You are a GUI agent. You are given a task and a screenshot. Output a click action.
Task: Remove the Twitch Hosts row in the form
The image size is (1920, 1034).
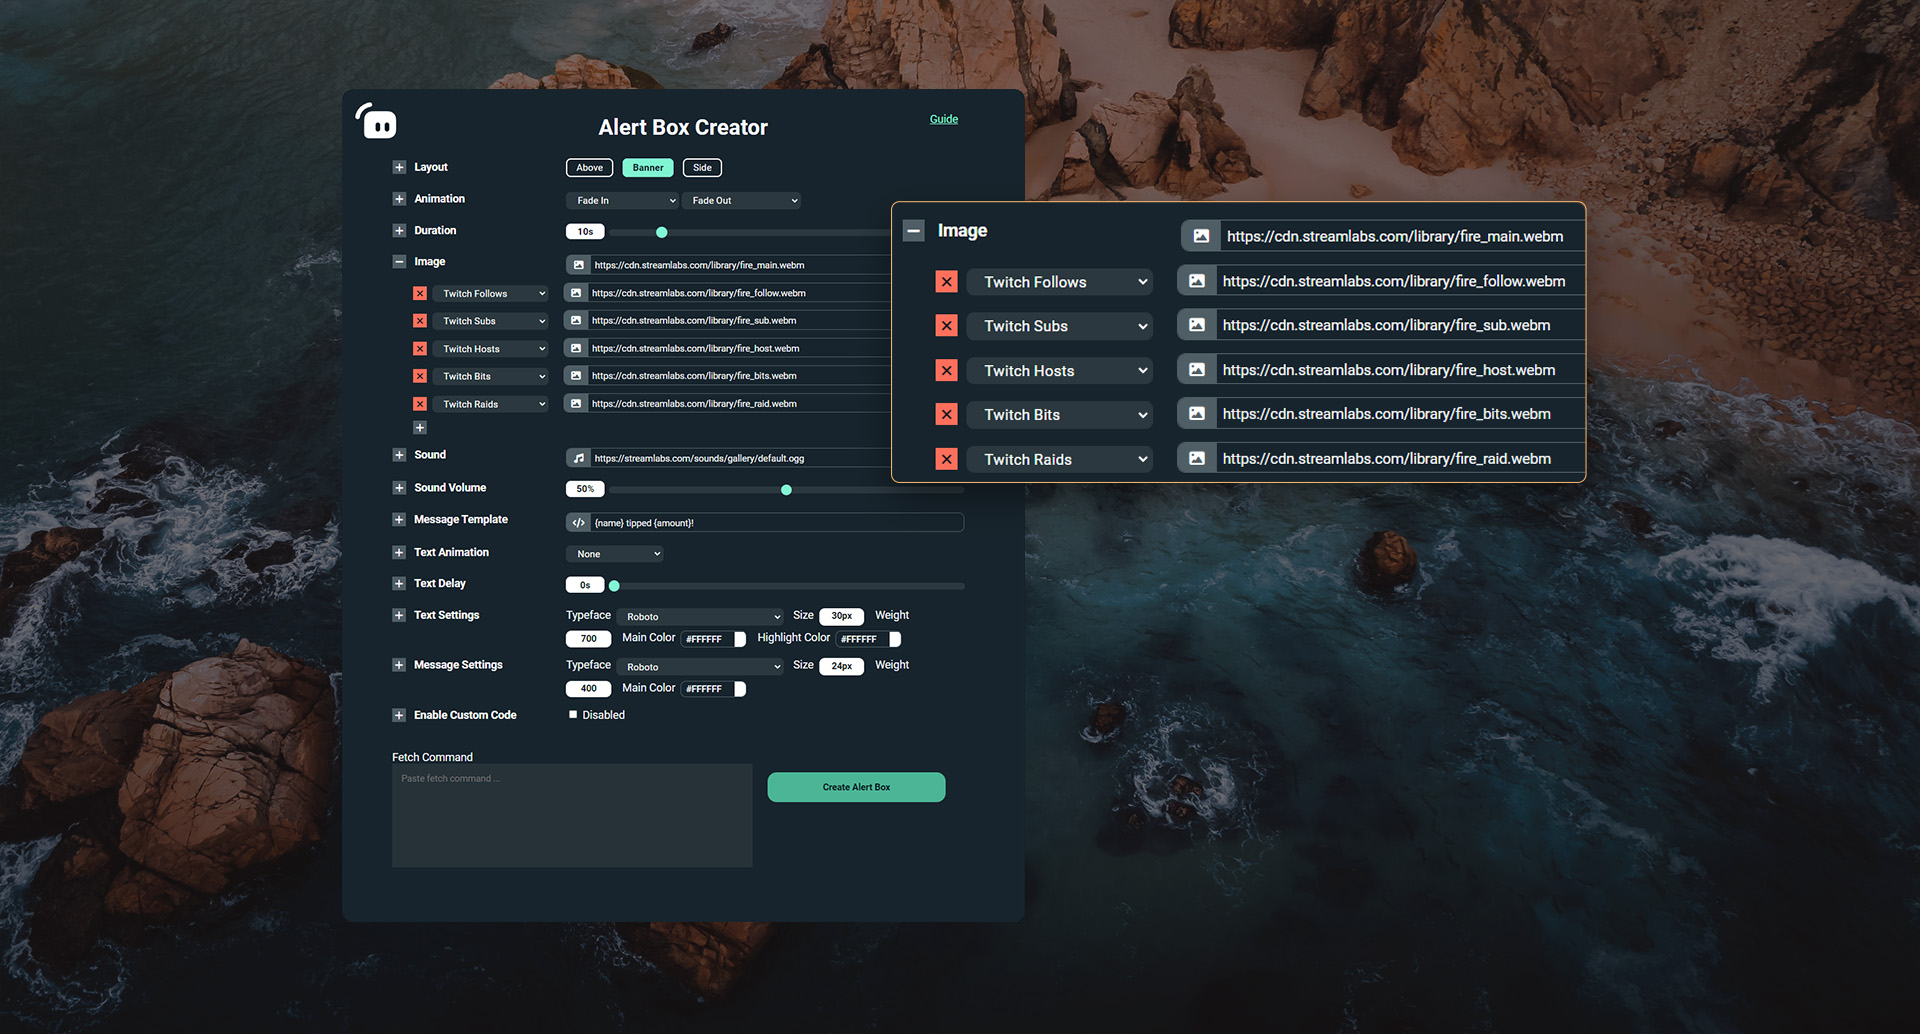point(420,349)
